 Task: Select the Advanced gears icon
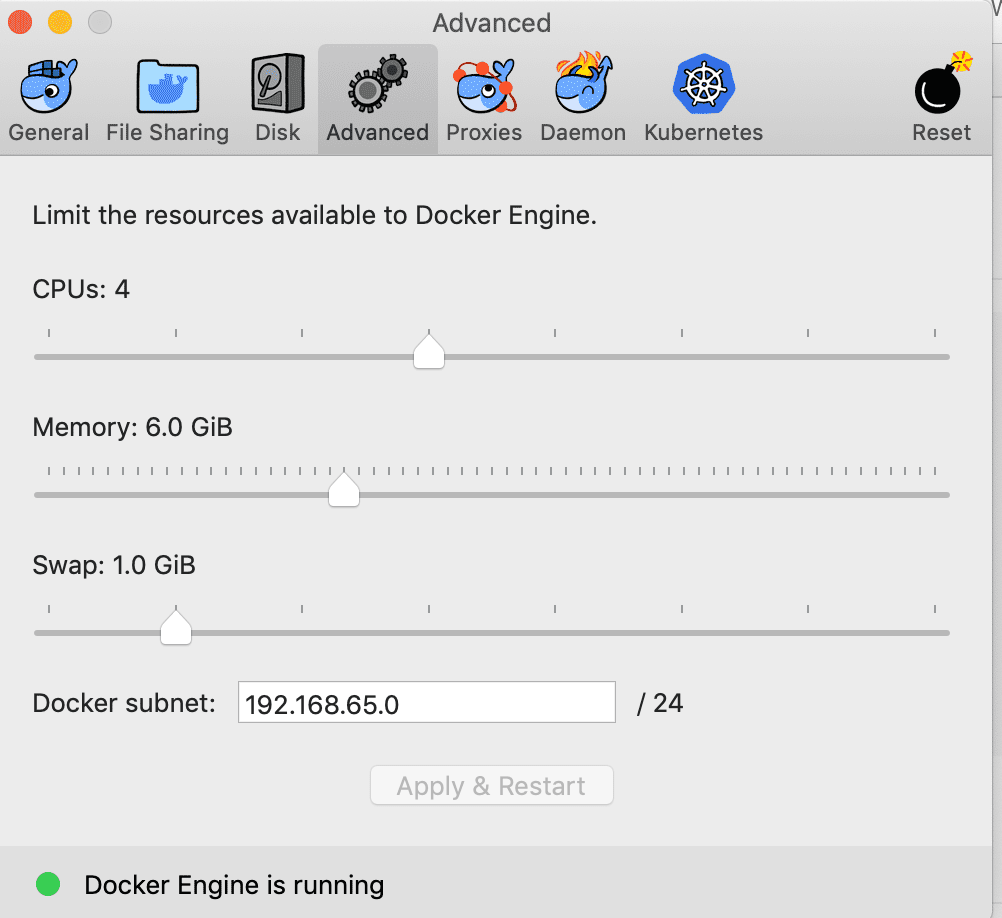[378, 84]
